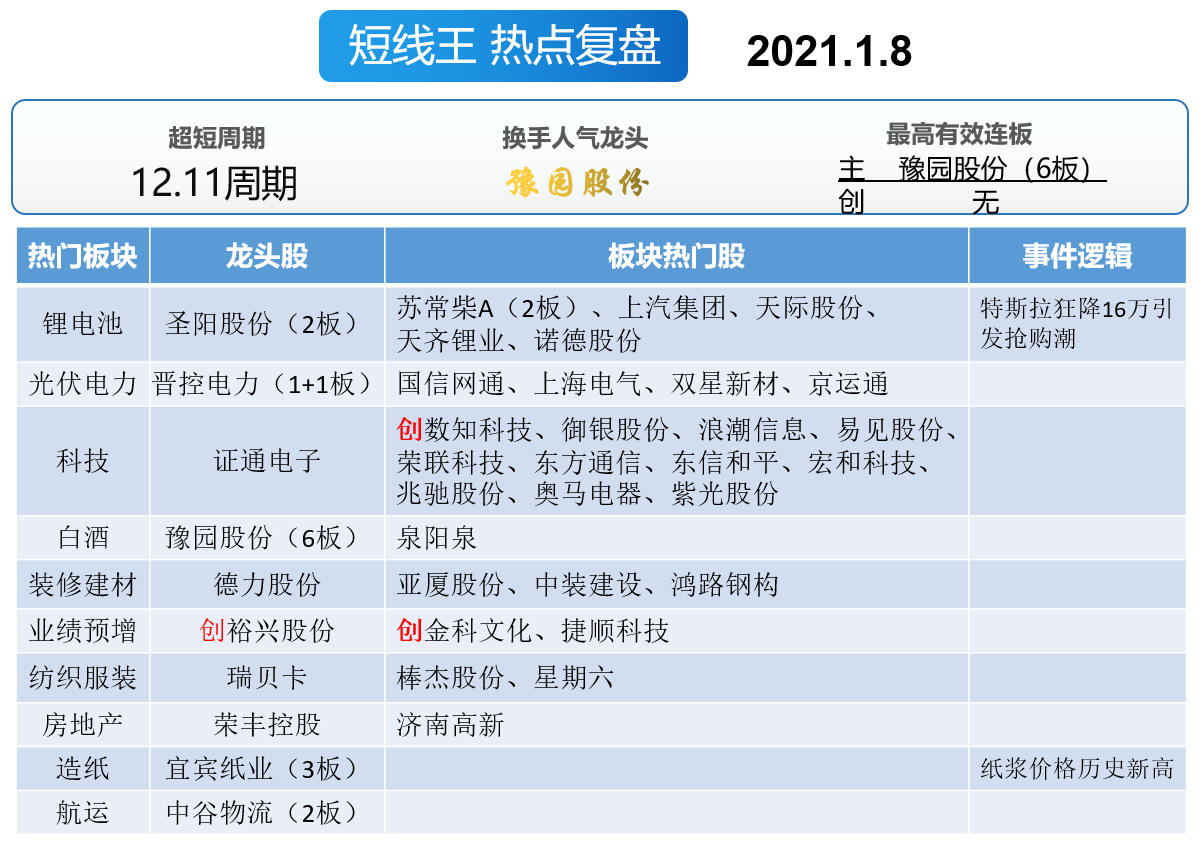Click the 短线王 热点复盘 title banner
1199x846 pixels.
503,46
